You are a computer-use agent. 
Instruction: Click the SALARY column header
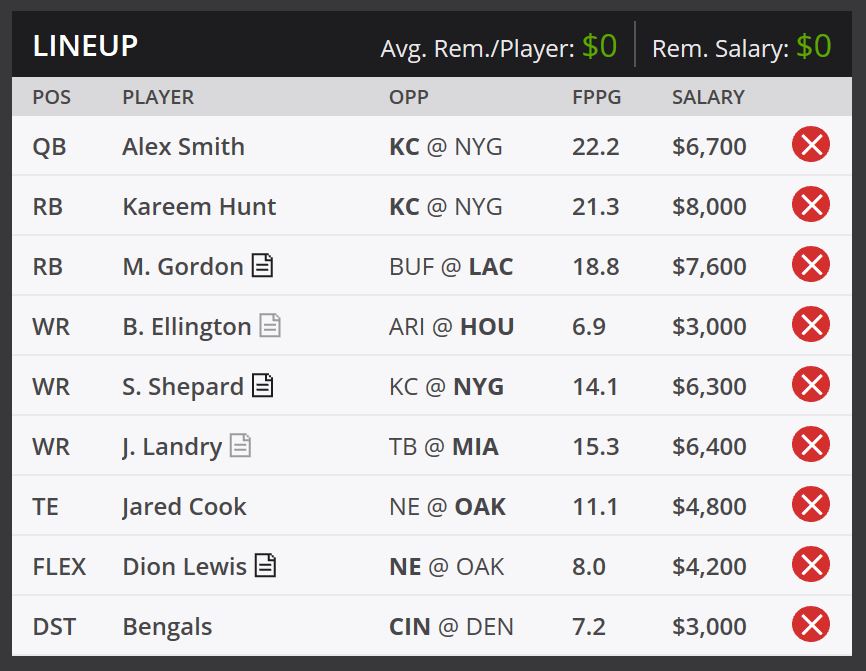708,97
